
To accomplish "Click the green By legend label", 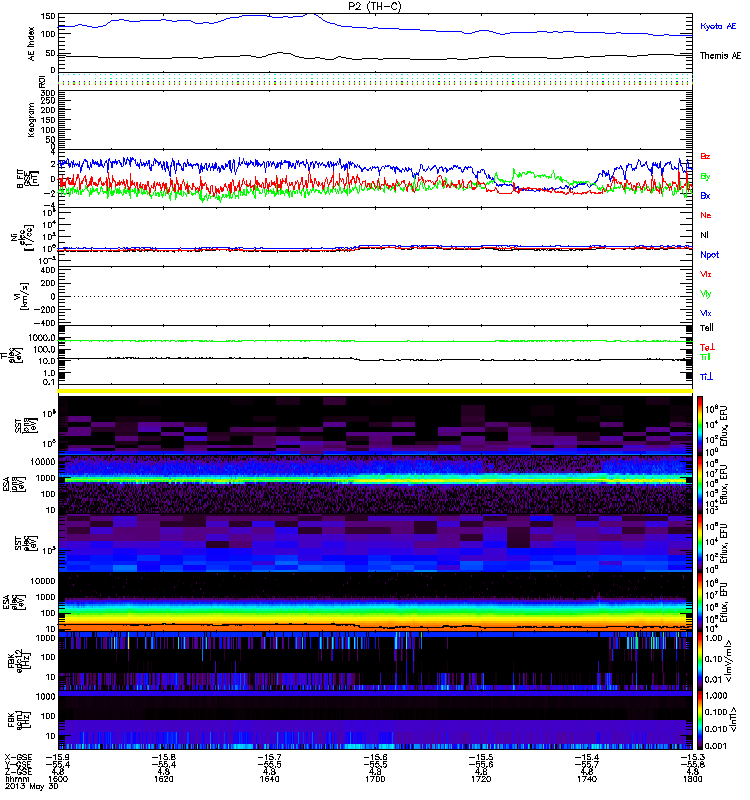I will pyautogui.click(x=705, y=177).
